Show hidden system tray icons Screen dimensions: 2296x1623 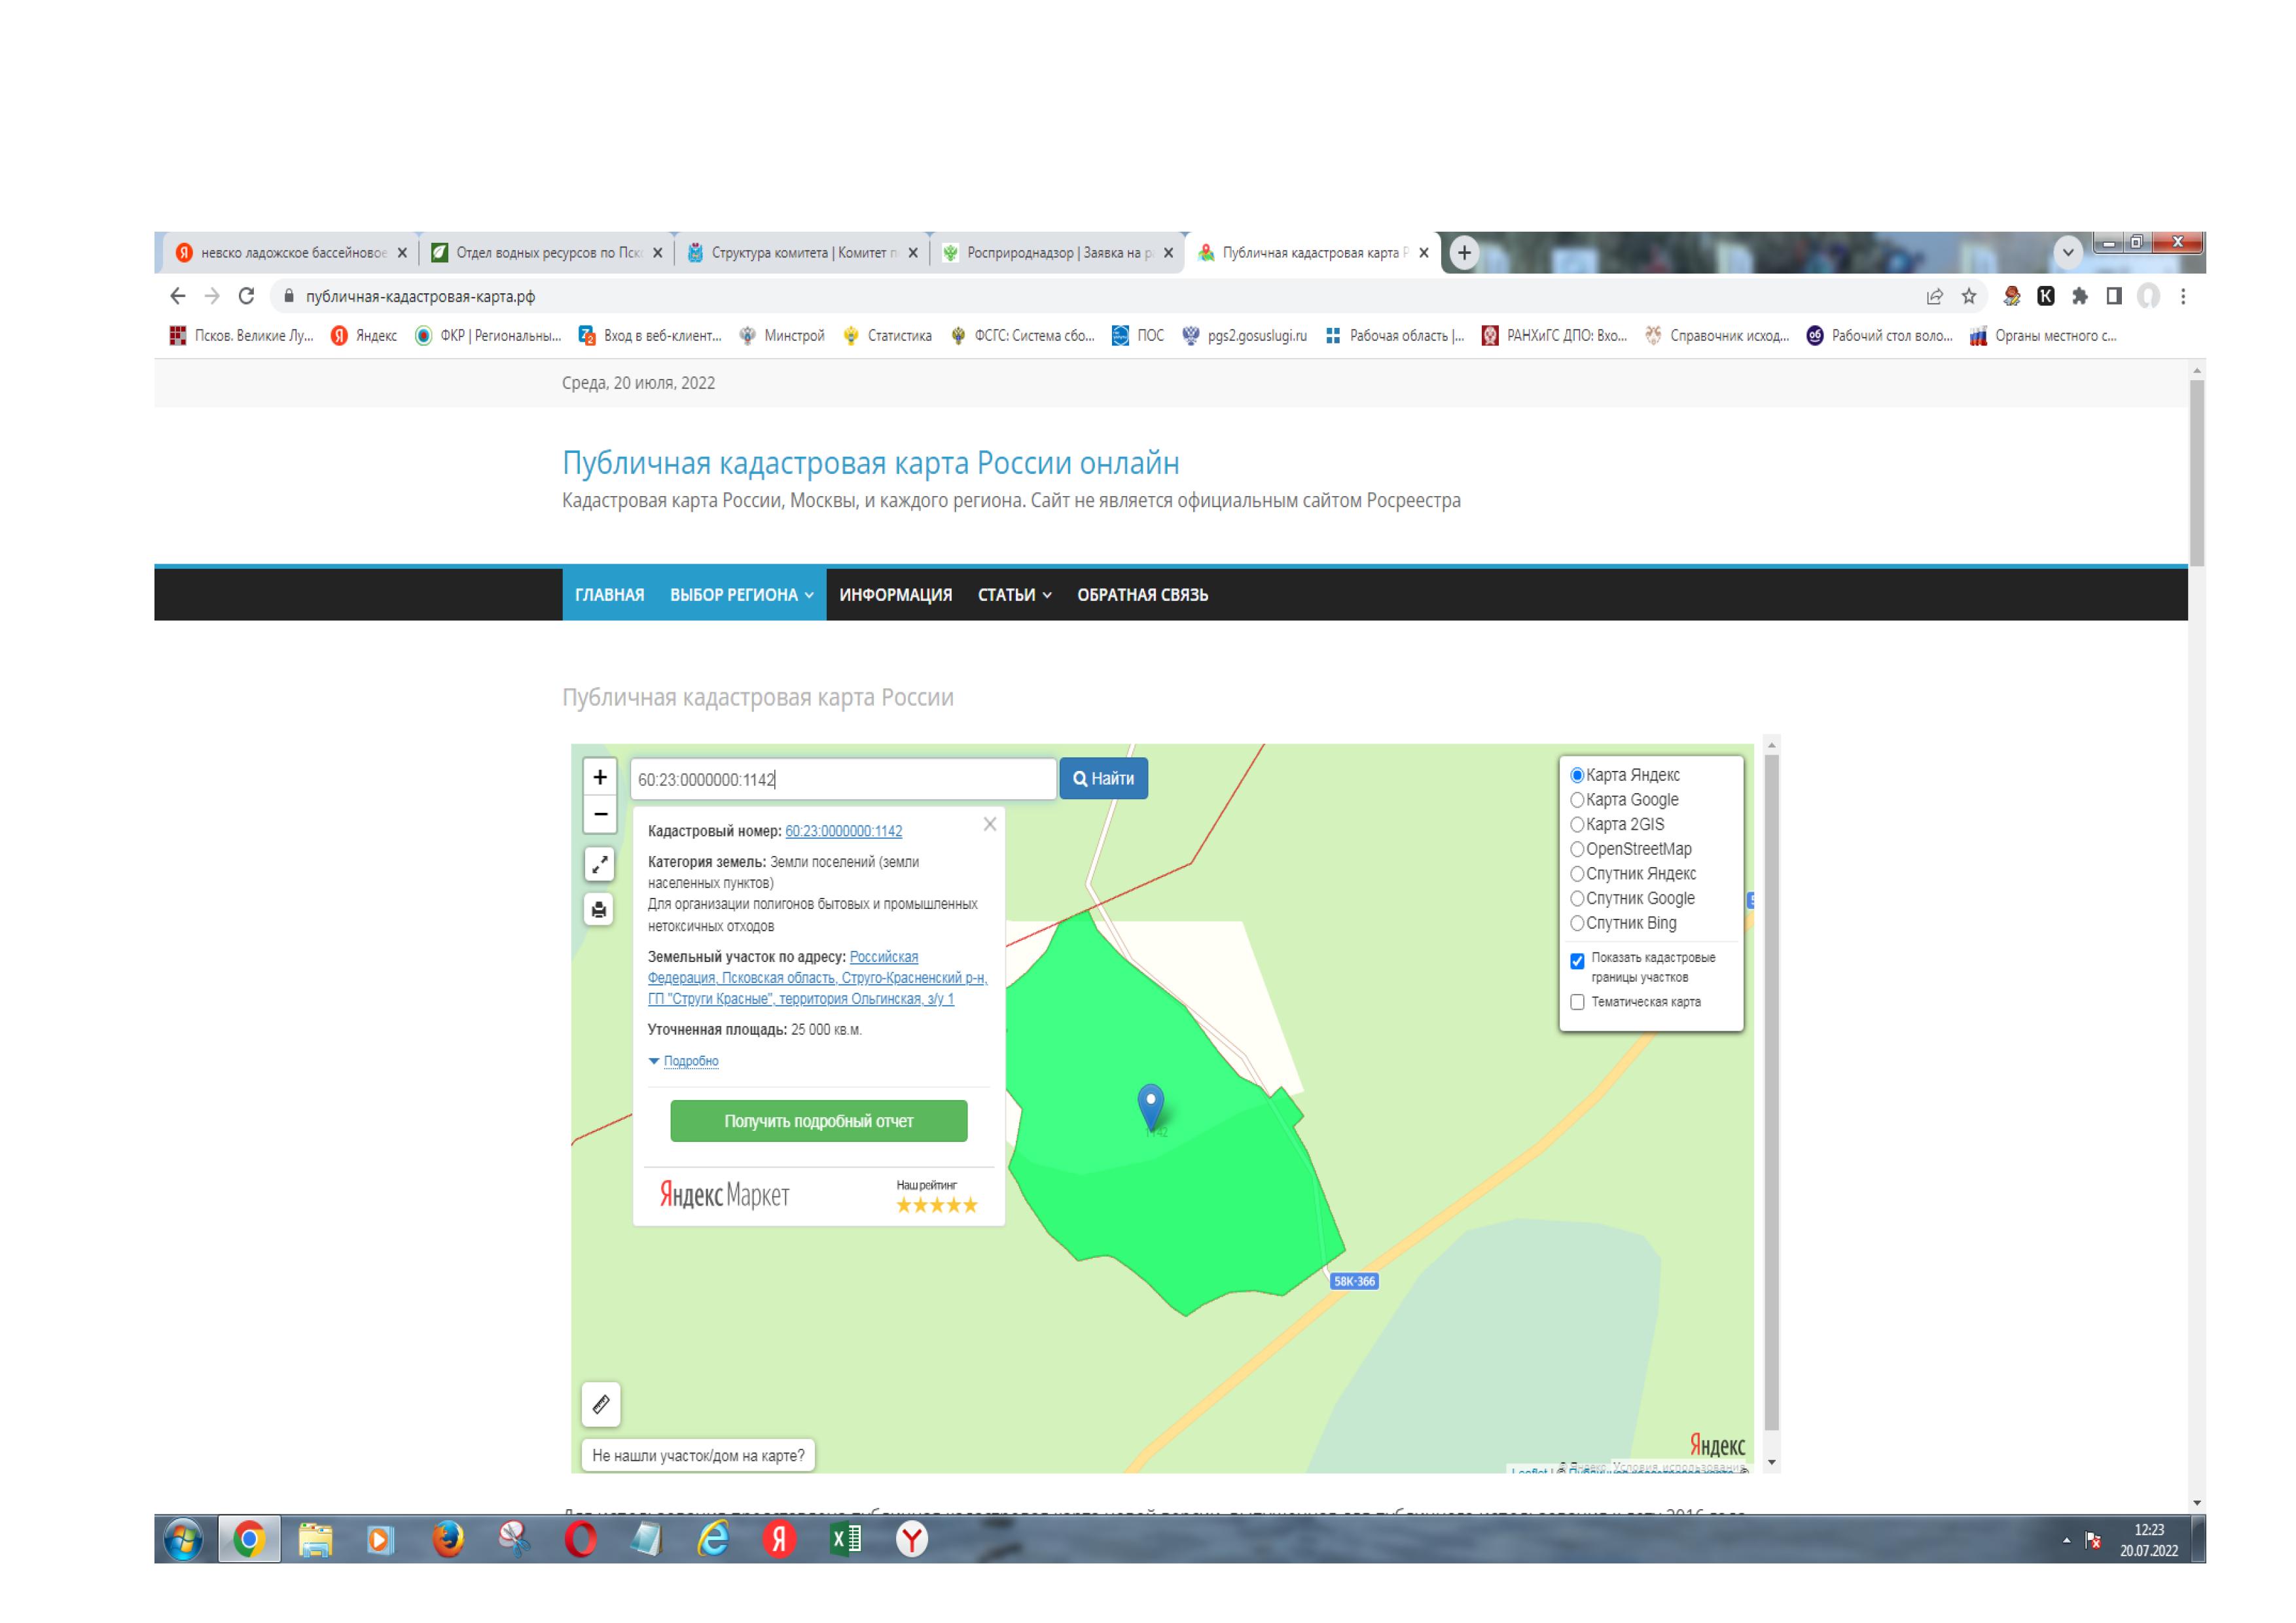pyautogui.click(x=2066, y=1541)
